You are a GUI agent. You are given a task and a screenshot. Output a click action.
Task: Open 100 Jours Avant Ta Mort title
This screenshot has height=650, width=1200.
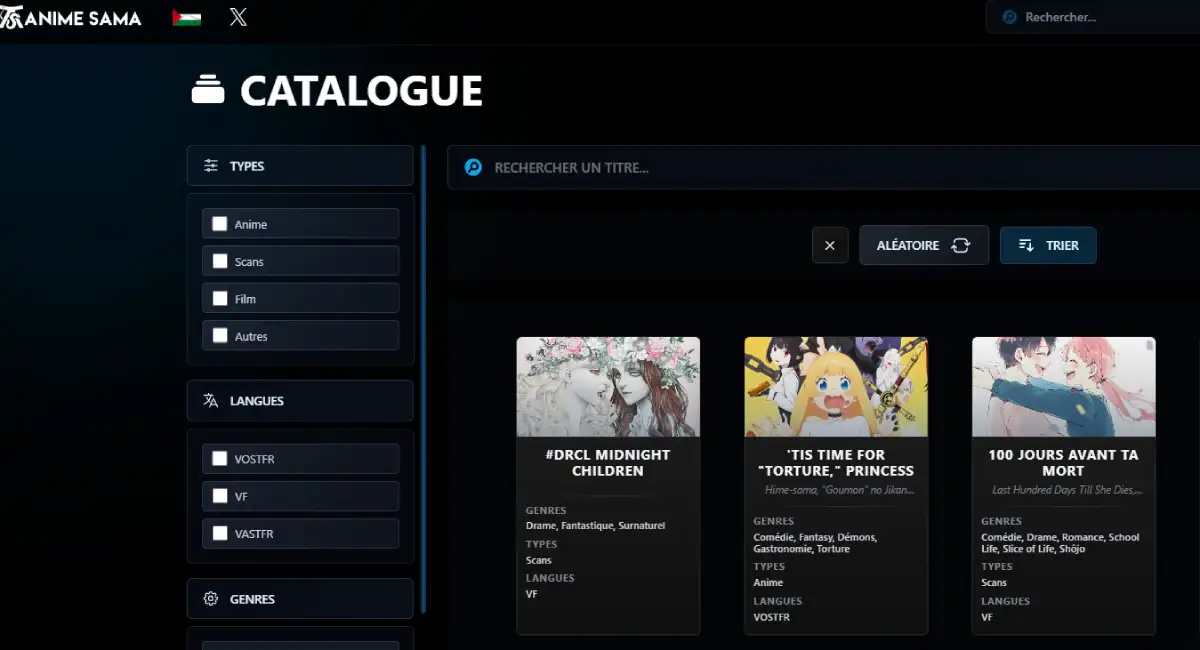(x=1063, y=463)
